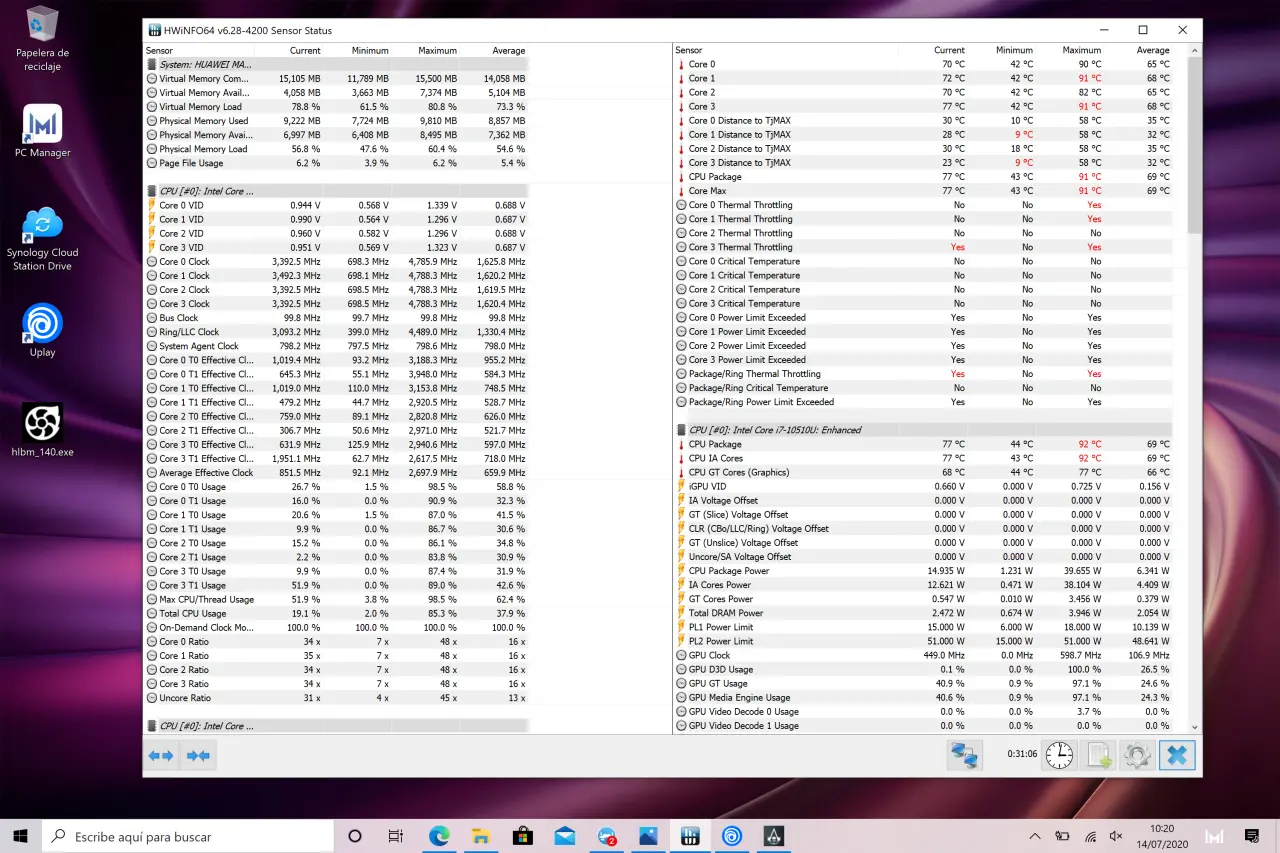The image size is (1280, 853).
Task: Click the expand columns arrows button
Action: [x=161, y=756]
